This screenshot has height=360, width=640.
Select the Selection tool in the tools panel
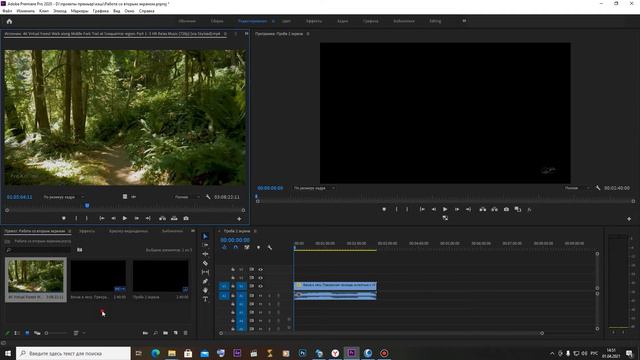[x=205, y=236]
